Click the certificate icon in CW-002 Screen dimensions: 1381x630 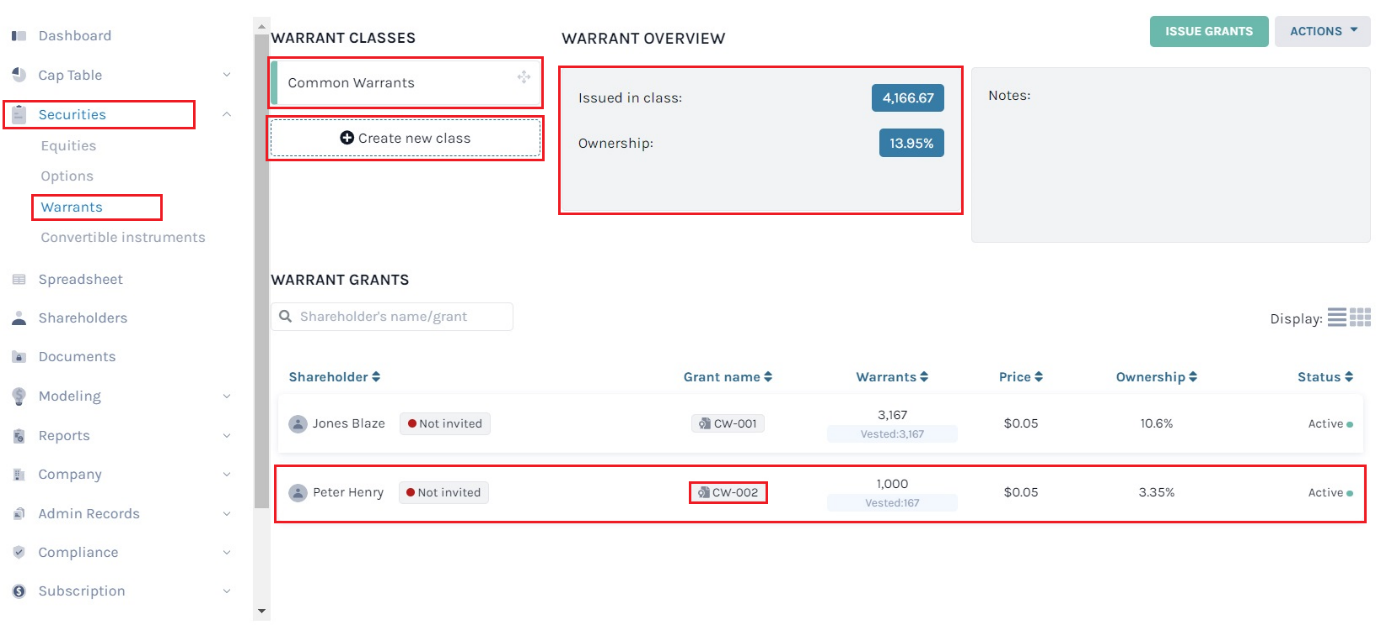pyautogui.click(x=703, y=493)
